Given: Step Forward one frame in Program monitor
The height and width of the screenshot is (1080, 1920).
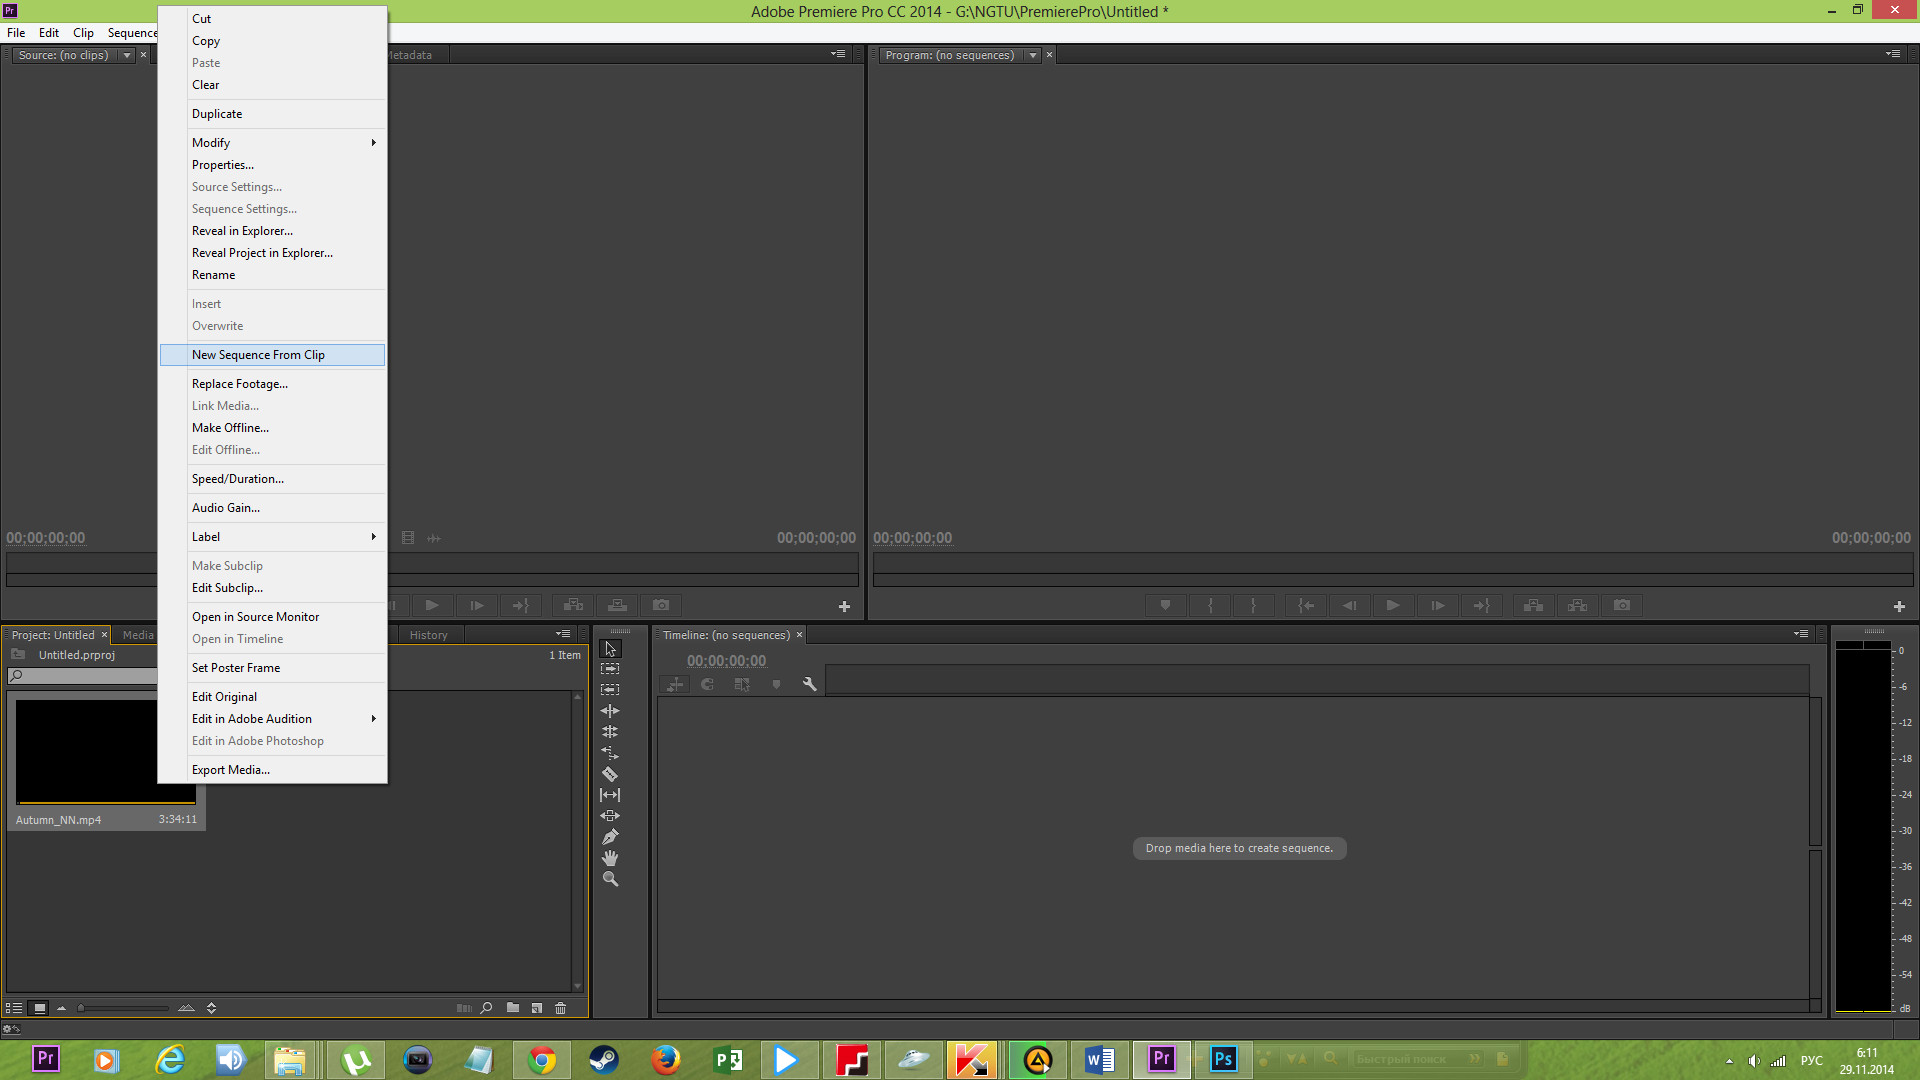Looking at the screenshot, I should (x=1438, y=605).
